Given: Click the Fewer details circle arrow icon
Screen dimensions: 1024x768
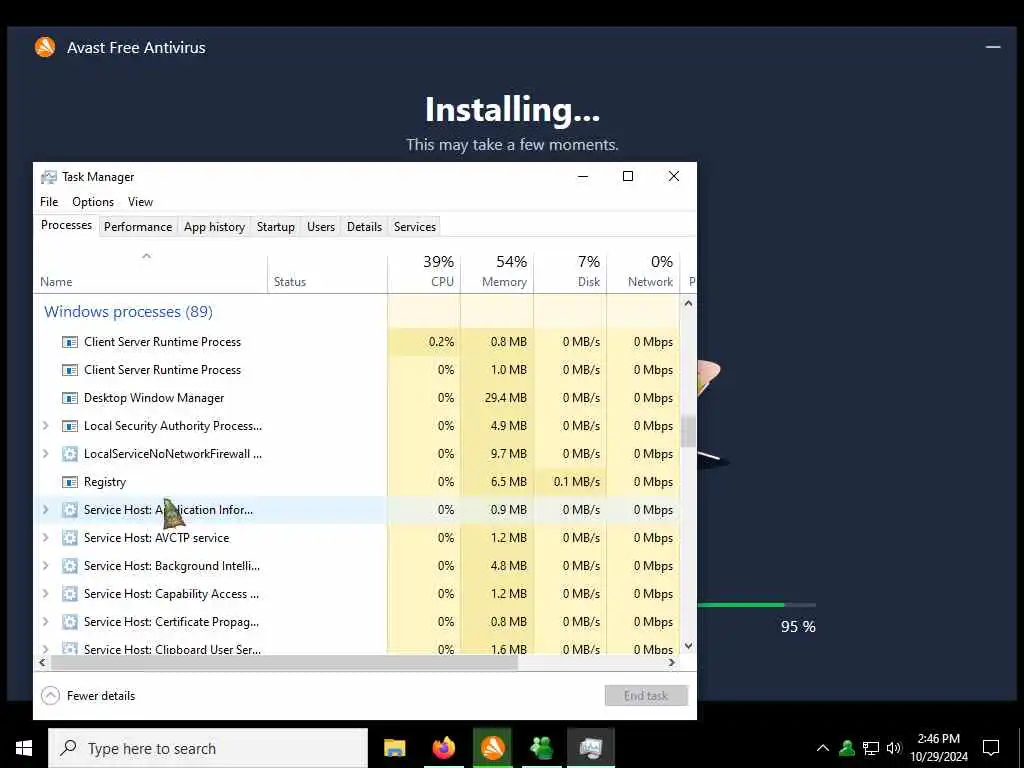Looking at the screenshot, I should (x=50, y=696).
